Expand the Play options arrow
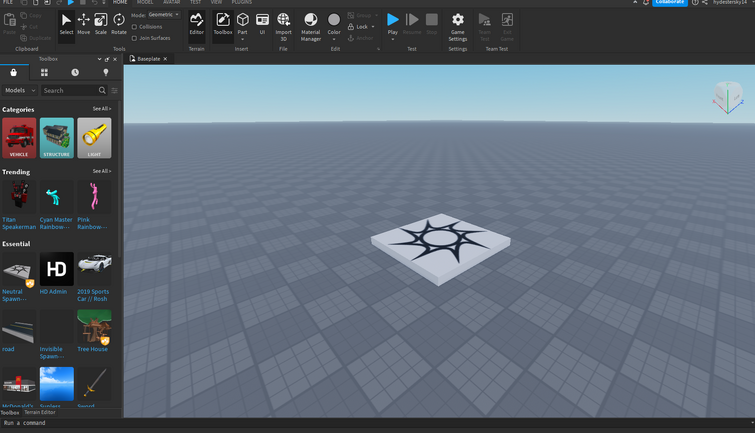This screenshot has width=755, height=433. coord(393,39)
